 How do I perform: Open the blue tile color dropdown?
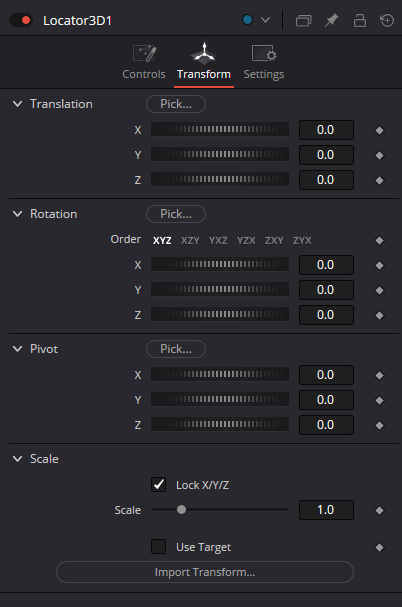tap(265, 20)
